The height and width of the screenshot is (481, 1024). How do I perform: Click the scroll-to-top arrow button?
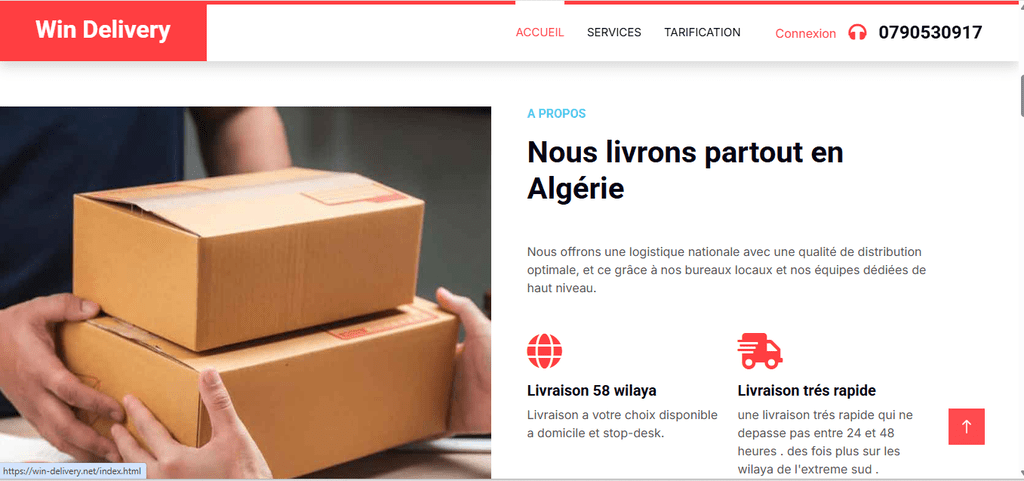[966, 427]
